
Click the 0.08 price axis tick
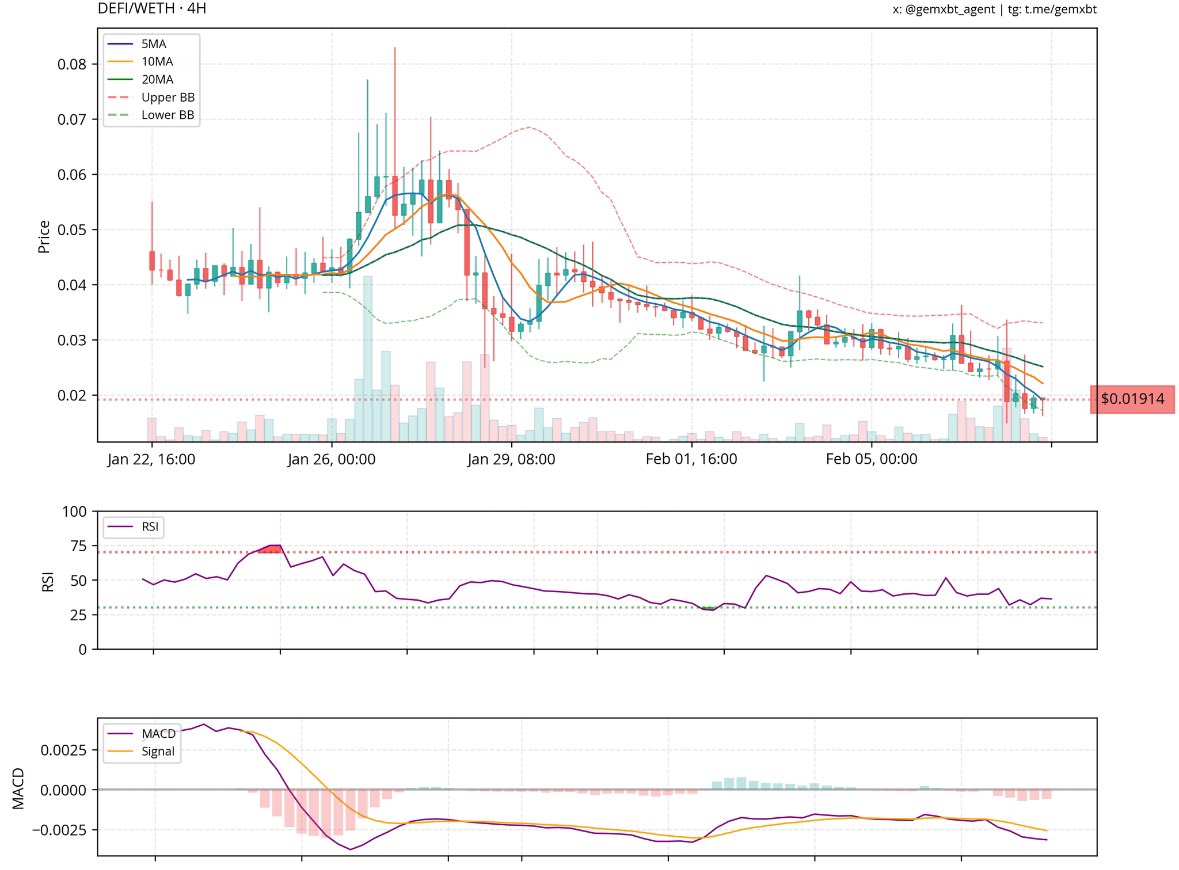click(x=72, y=65)
